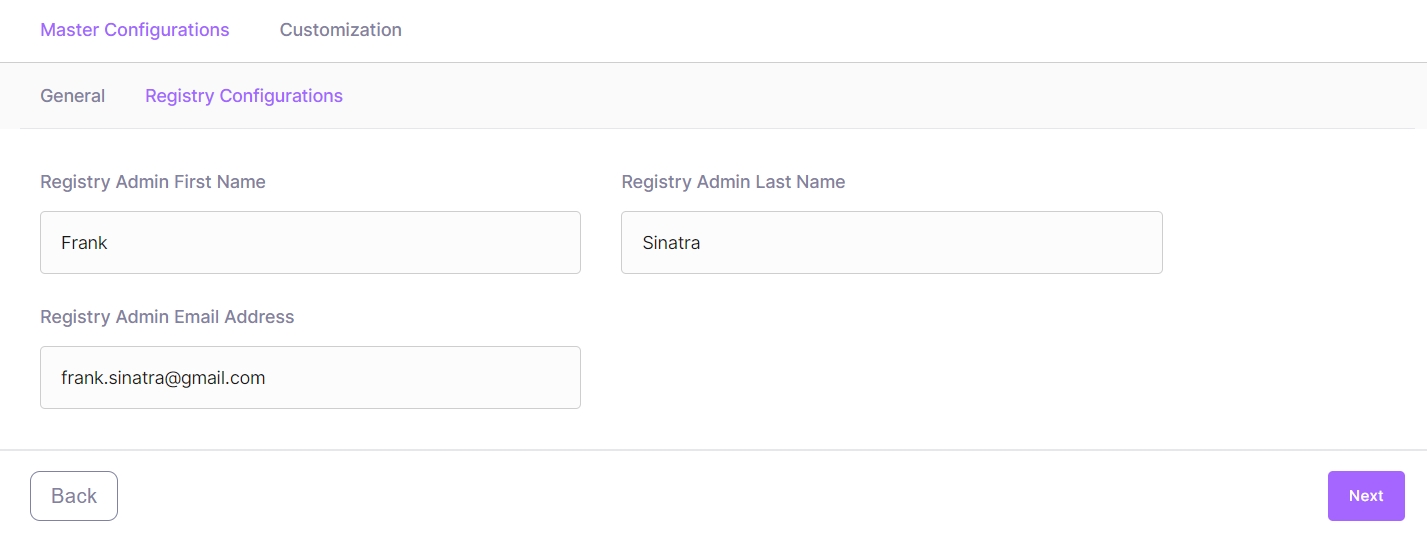Click the purple Next button

[x=1365, y=496]
